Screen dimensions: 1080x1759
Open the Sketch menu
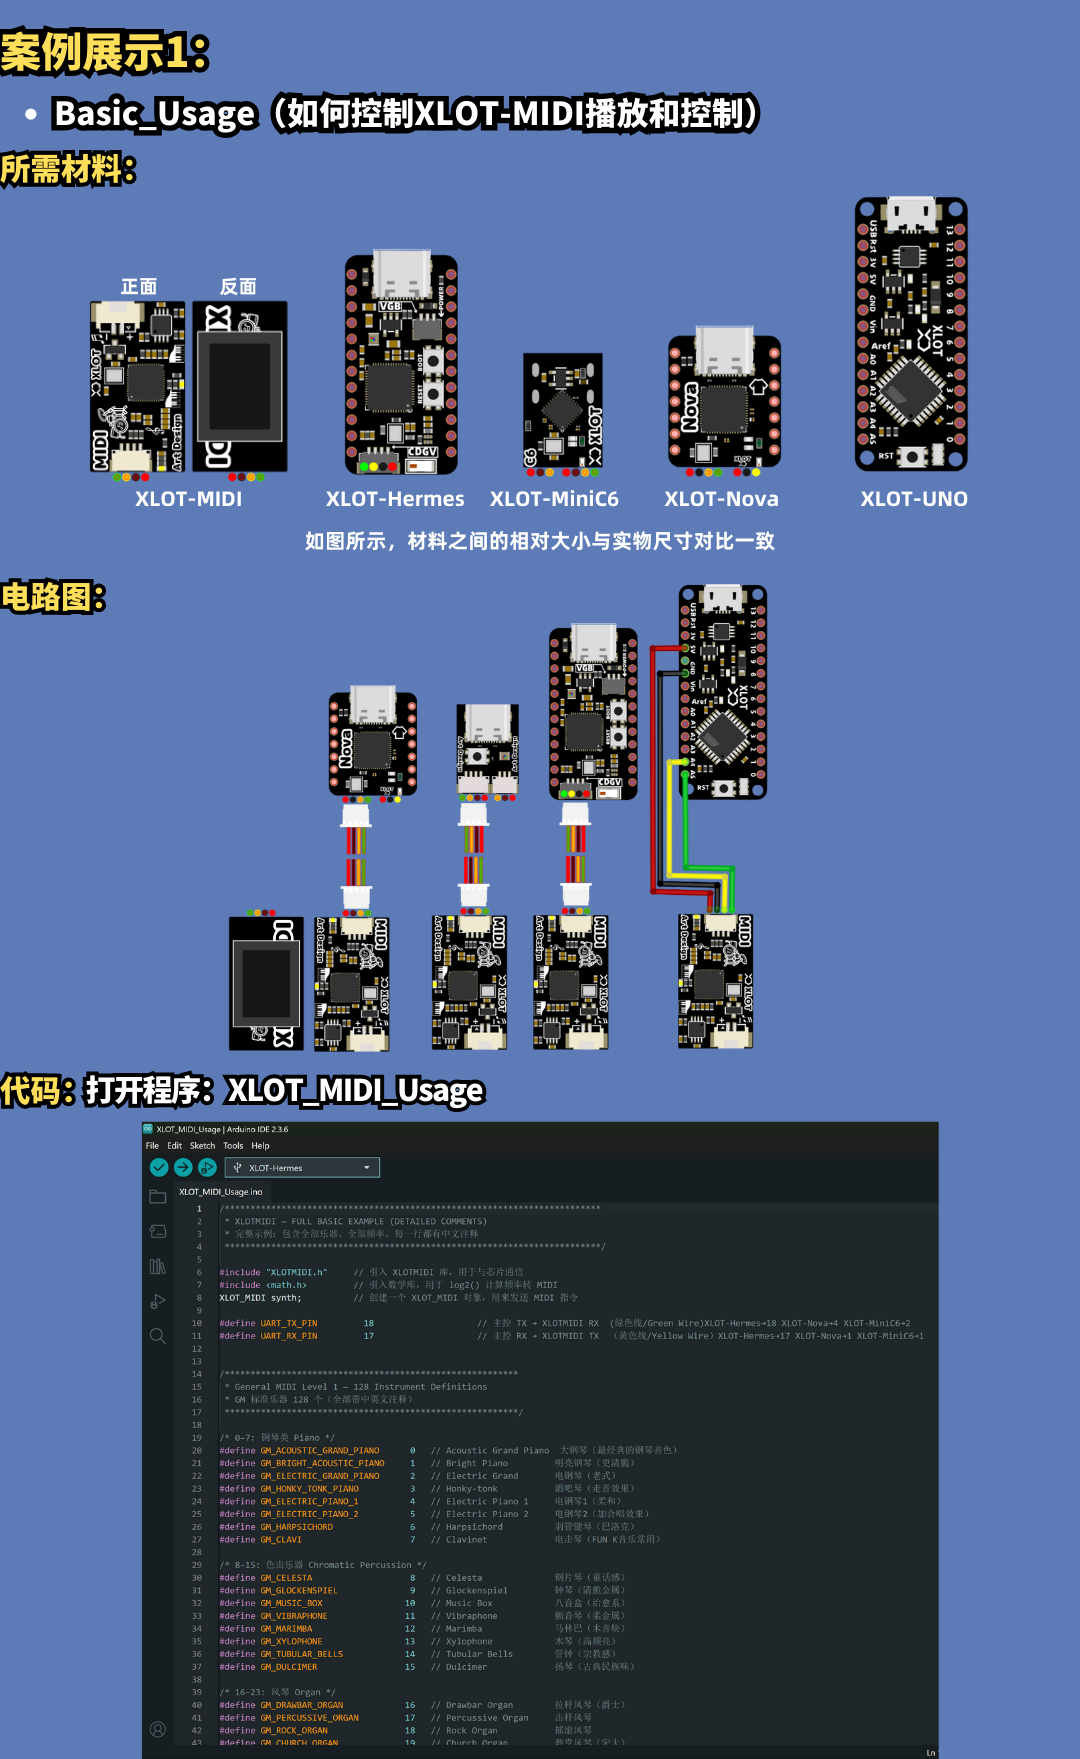[x=203, y=1146]
